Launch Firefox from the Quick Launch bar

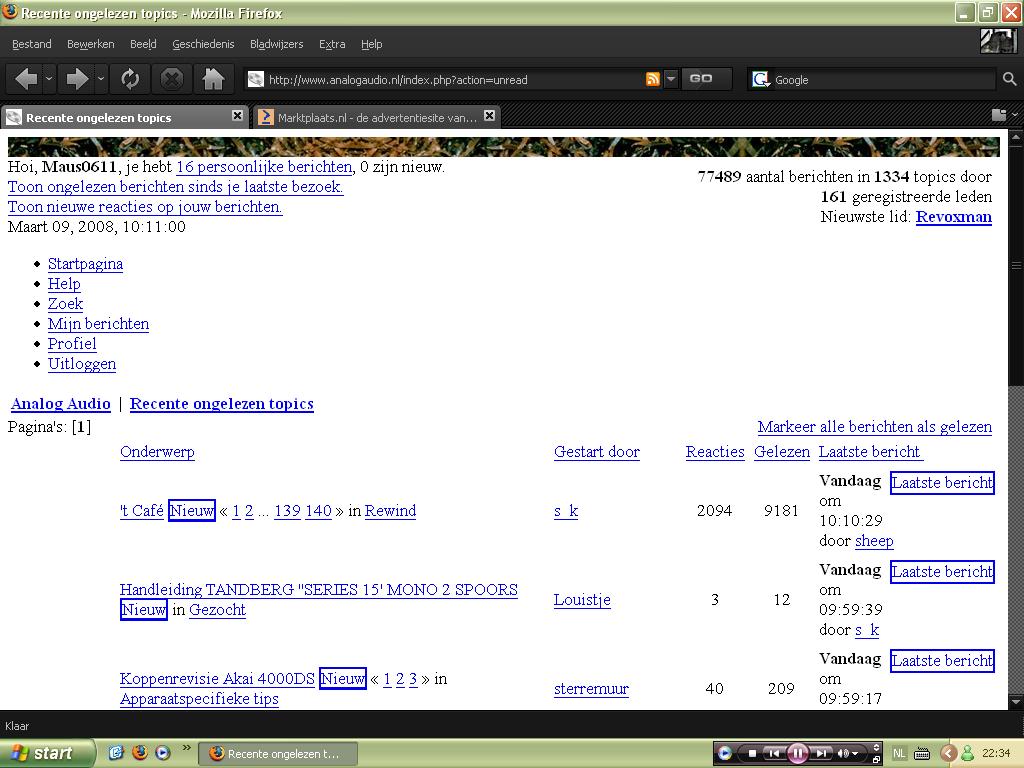click(x=139, y=753)
